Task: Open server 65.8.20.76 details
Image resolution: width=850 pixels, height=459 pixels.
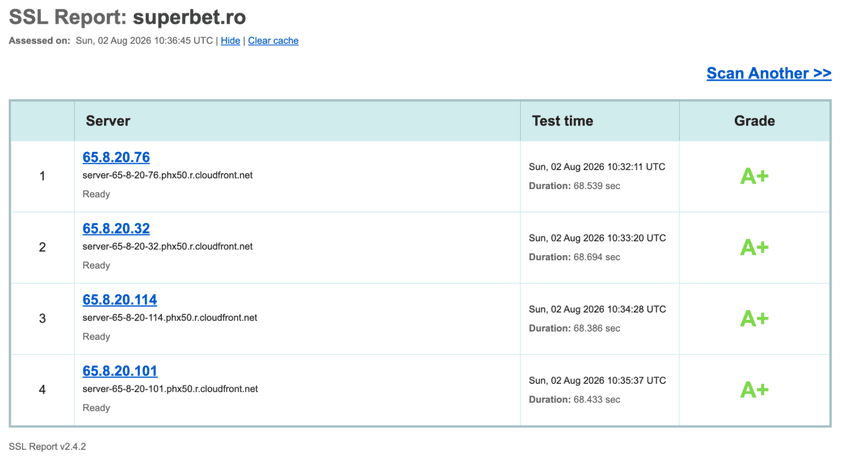Action: [116, 157]
